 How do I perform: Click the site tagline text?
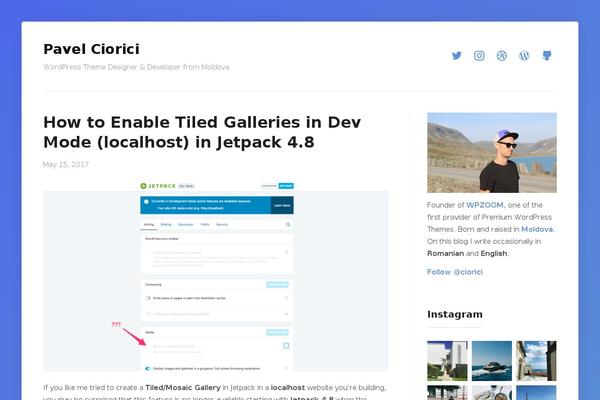tap(136, 67)
